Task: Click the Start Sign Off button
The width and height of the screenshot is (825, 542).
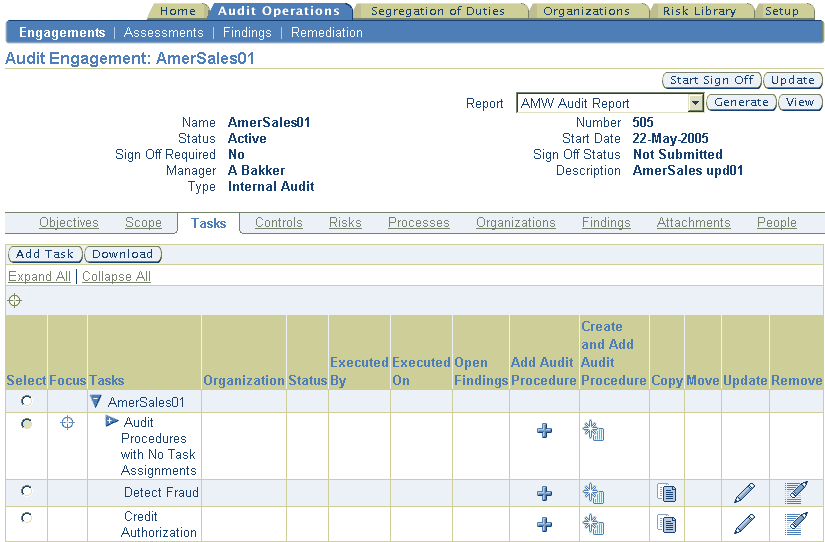Action: 711,80
